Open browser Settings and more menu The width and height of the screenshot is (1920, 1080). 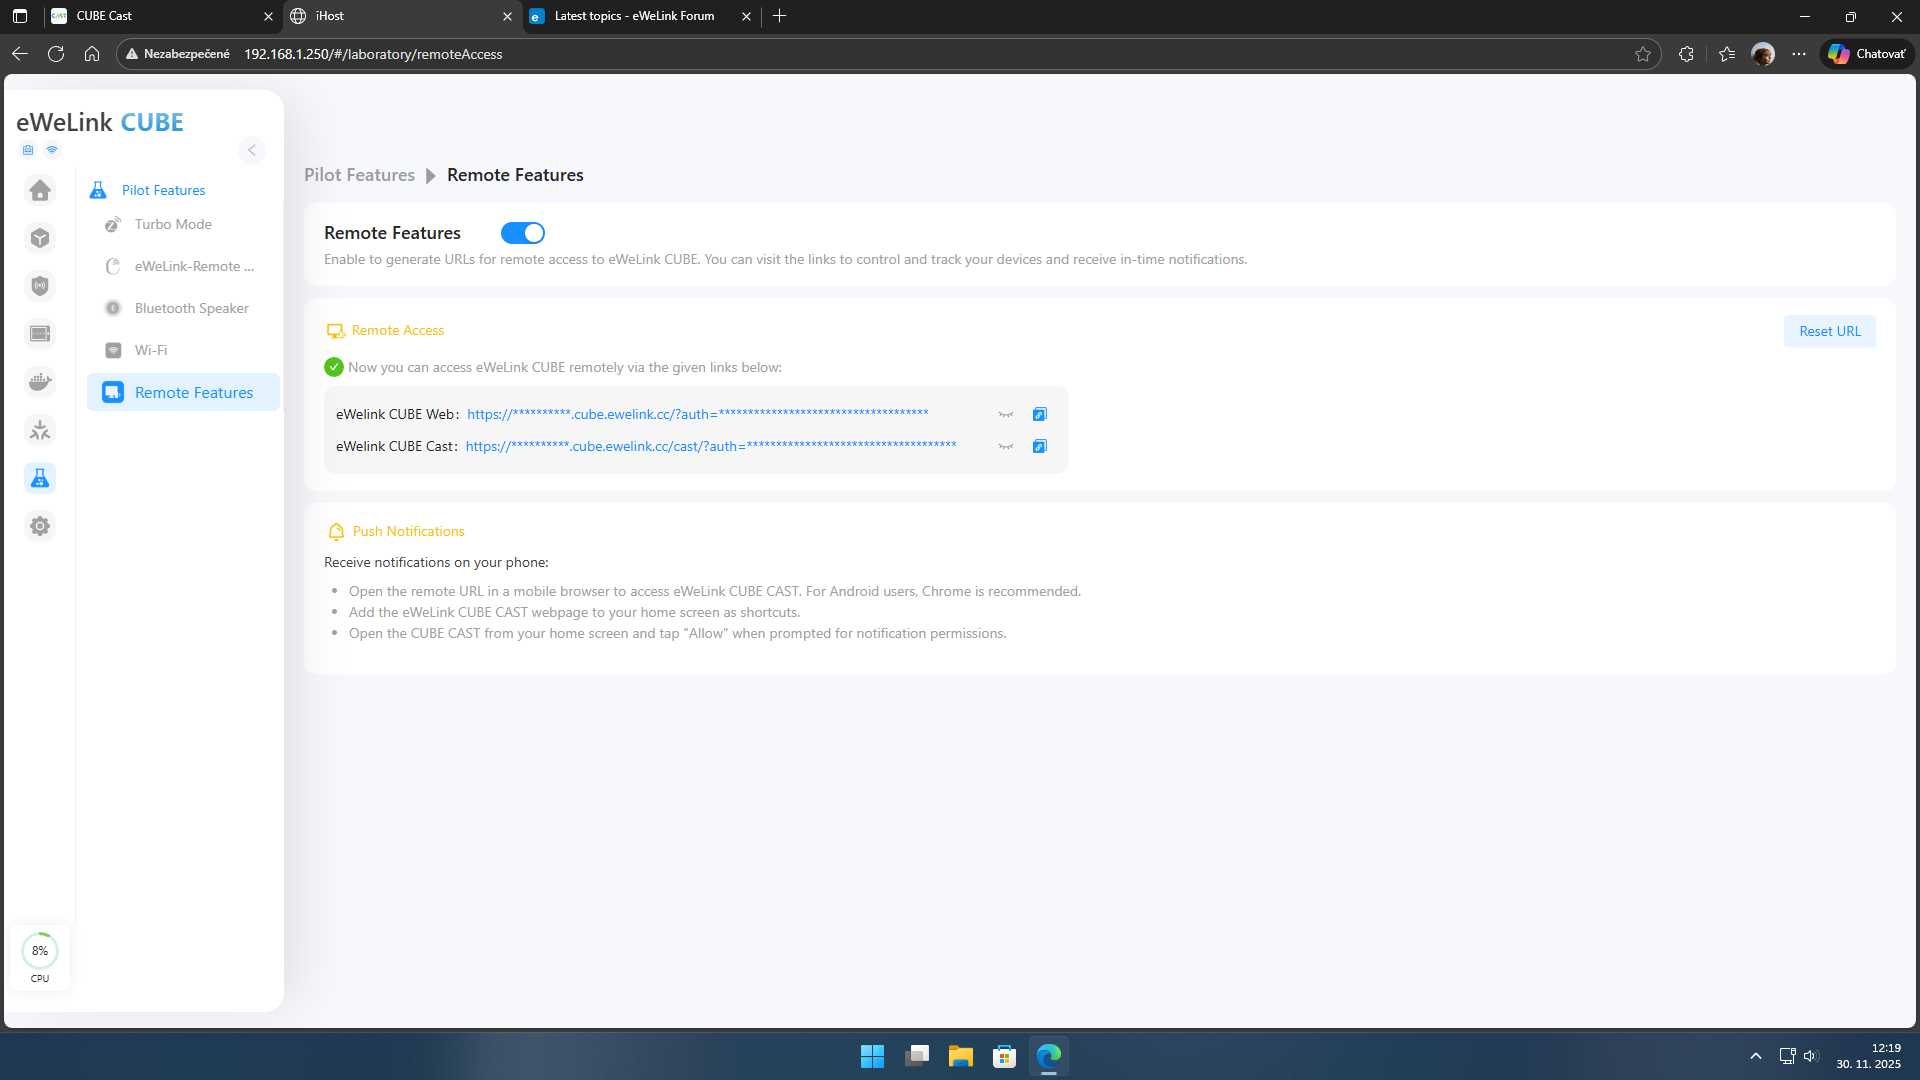[1799, 54]
